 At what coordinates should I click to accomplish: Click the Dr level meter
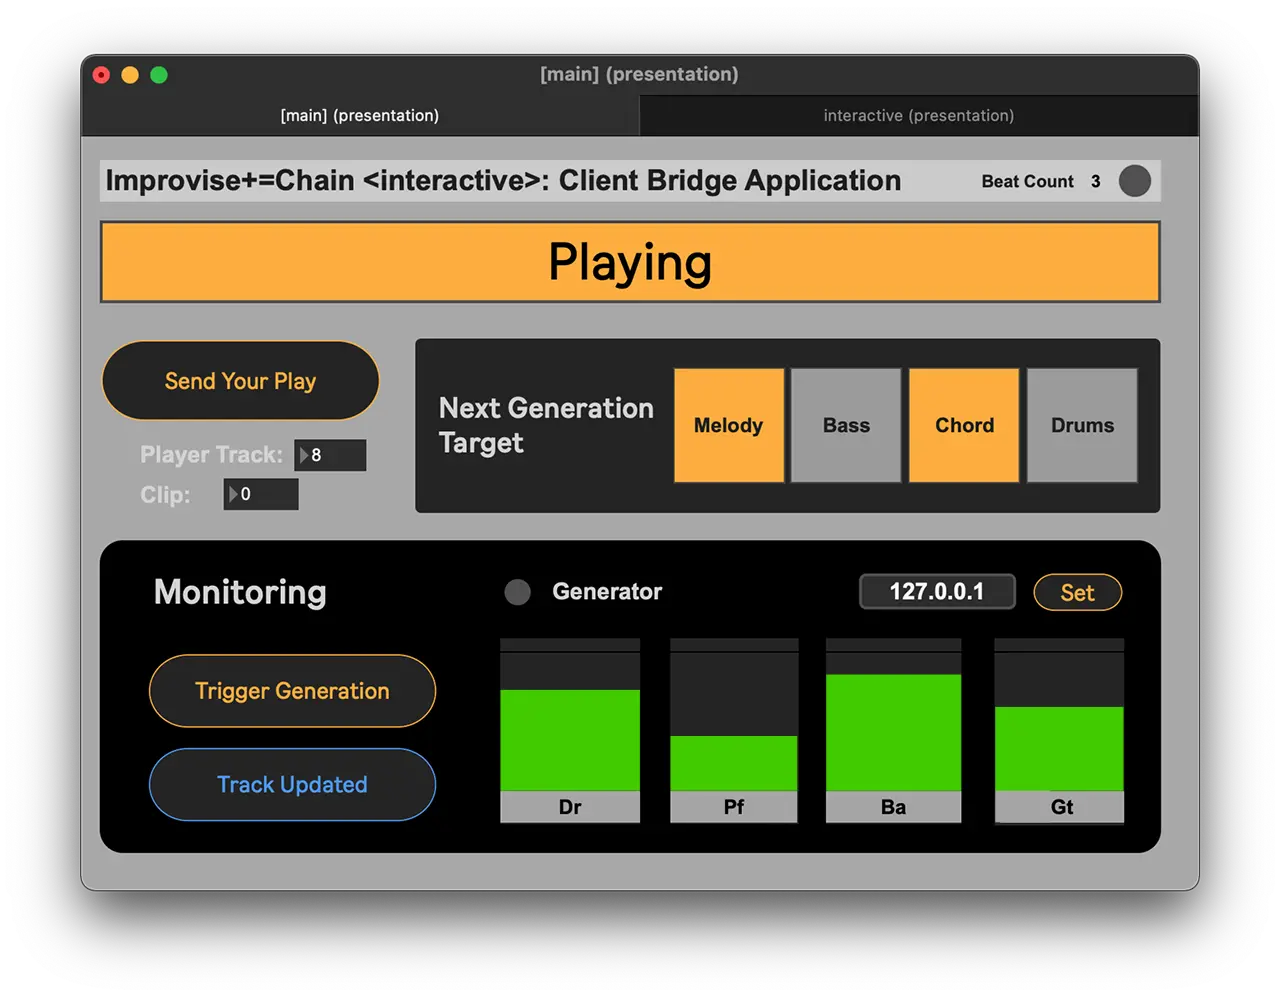click(x=569, y=720)
